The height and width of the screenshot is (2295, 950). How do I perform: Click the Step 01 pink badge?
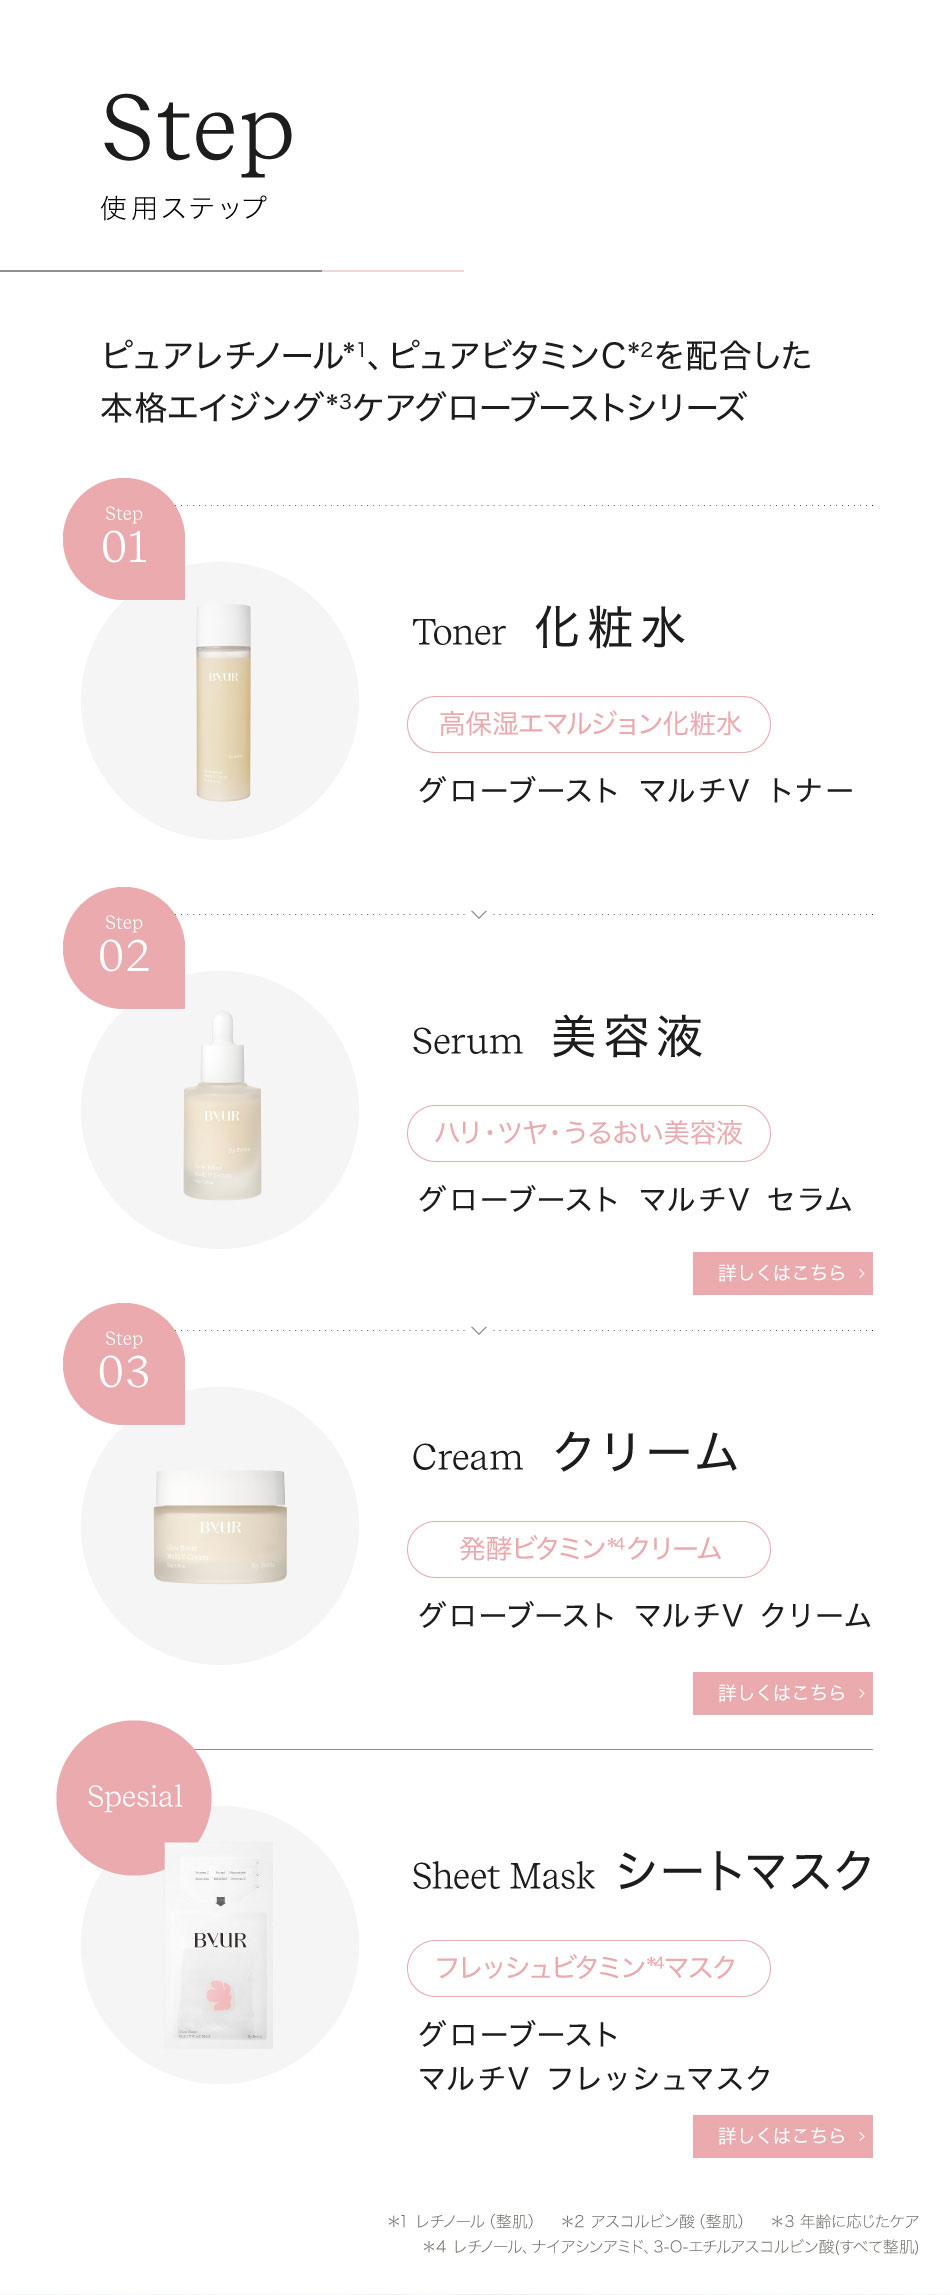pos(124,539)
